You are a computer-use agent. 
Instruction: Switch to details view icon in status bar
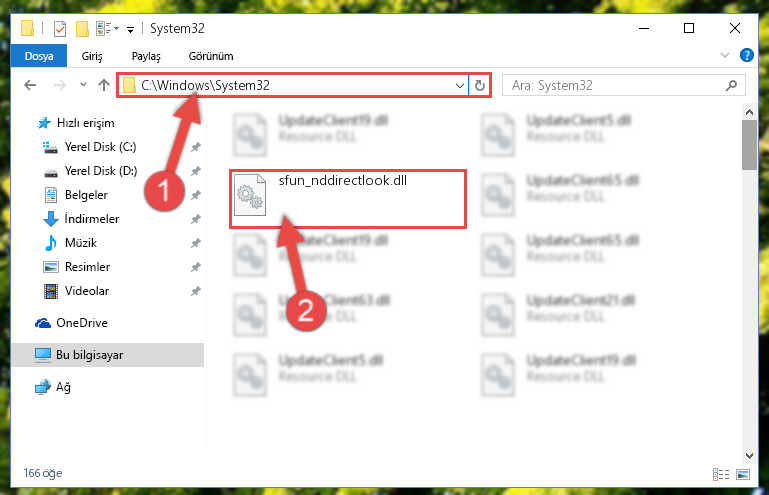coord(720,474)
